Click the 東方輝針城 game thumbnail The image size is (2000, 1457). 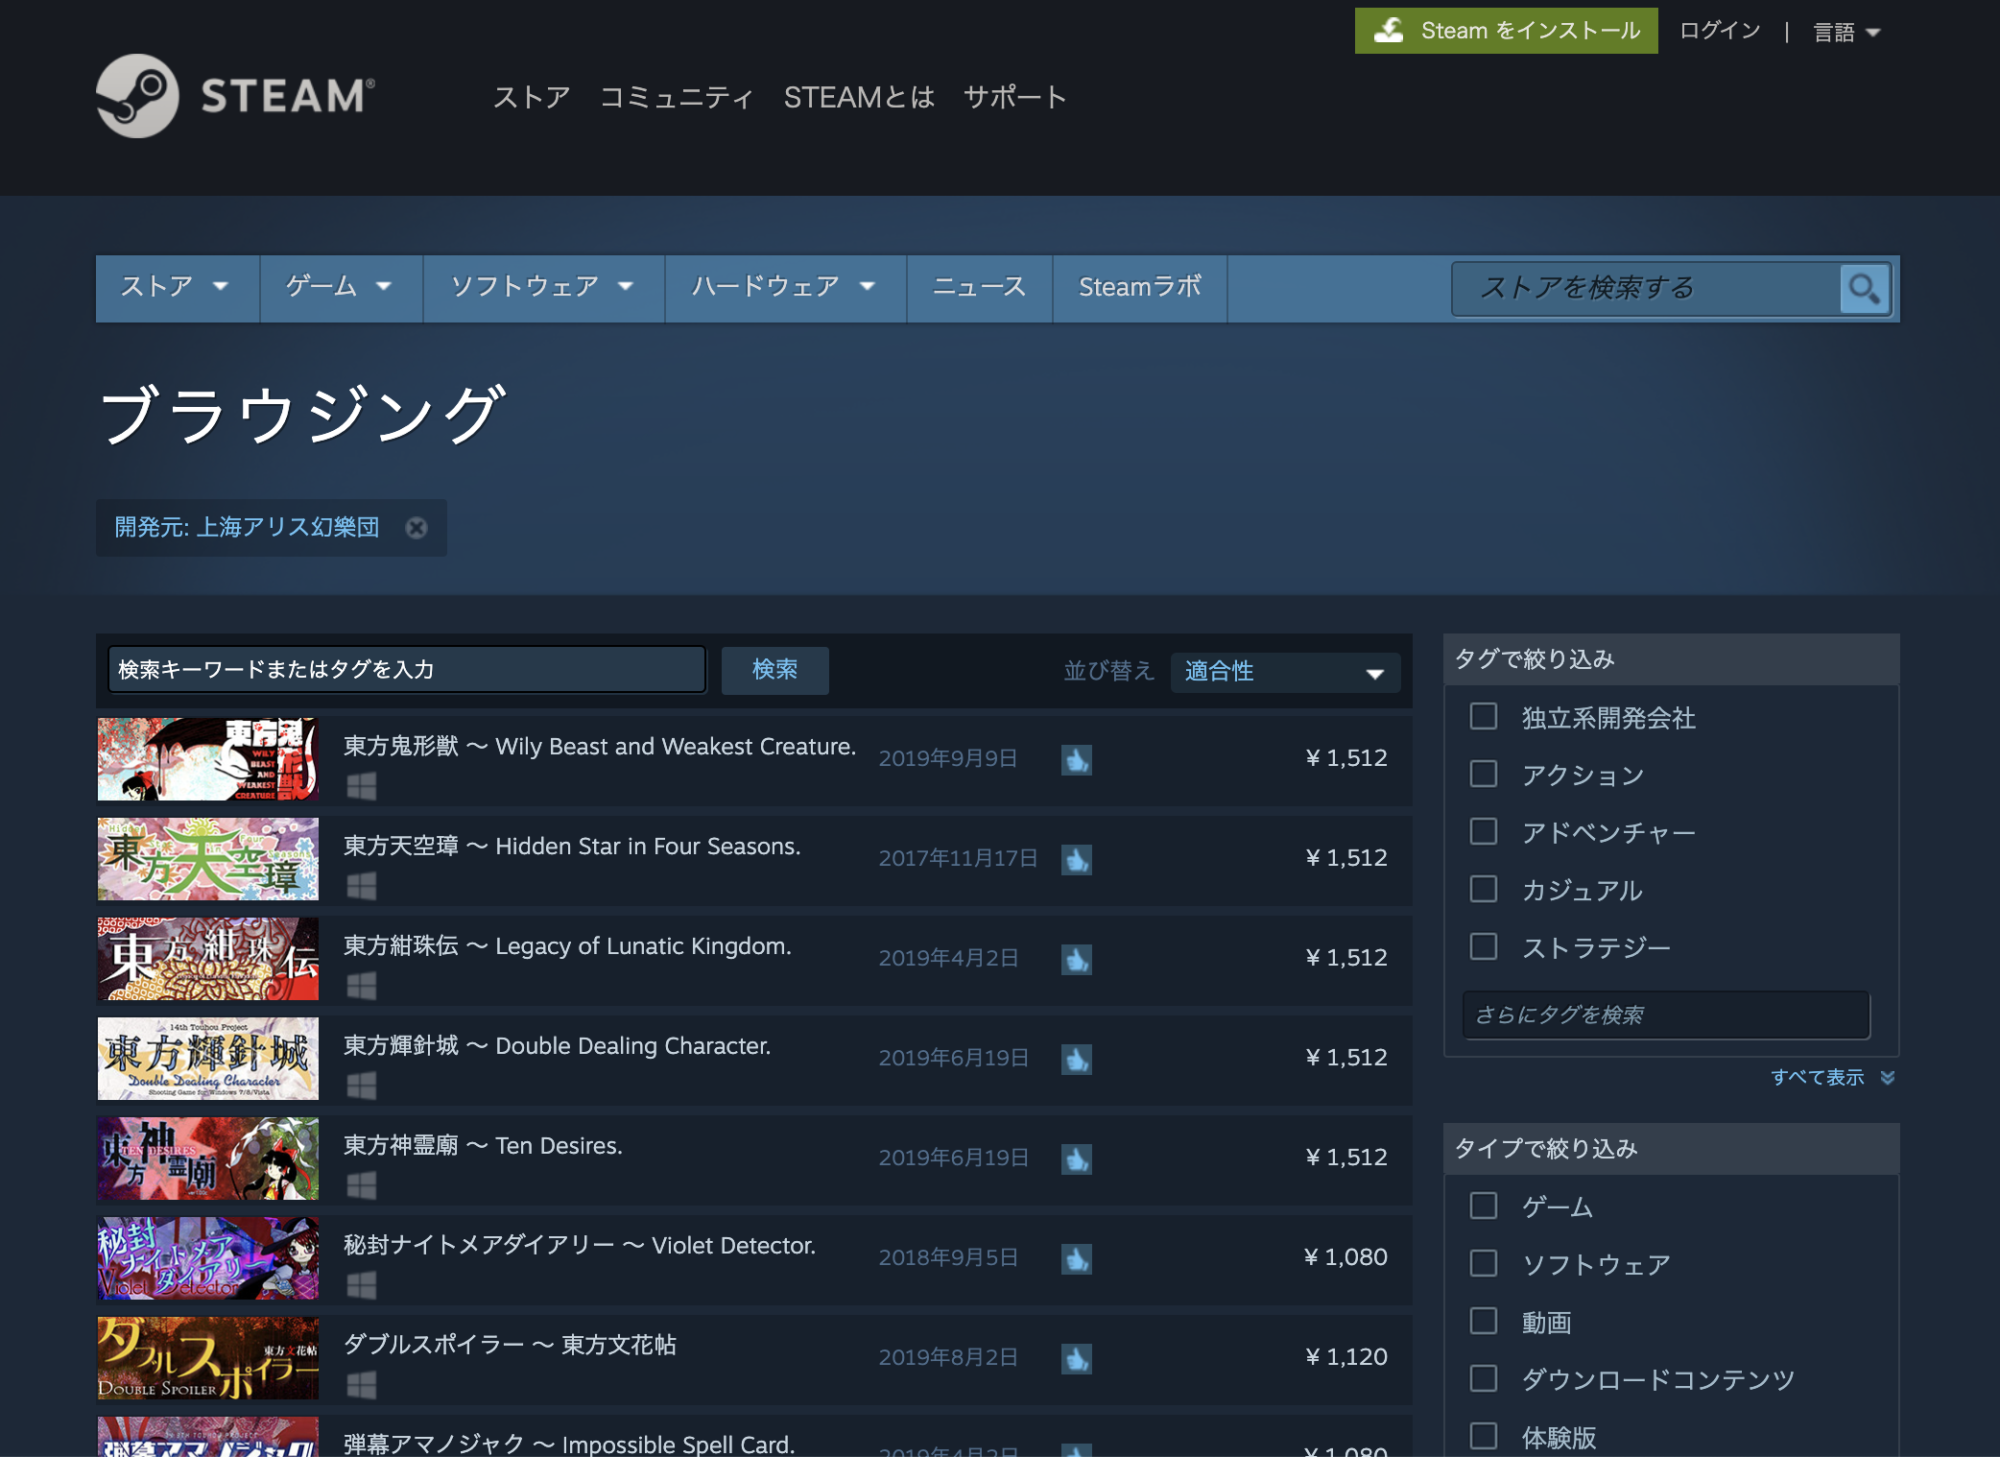(208, 1060)
